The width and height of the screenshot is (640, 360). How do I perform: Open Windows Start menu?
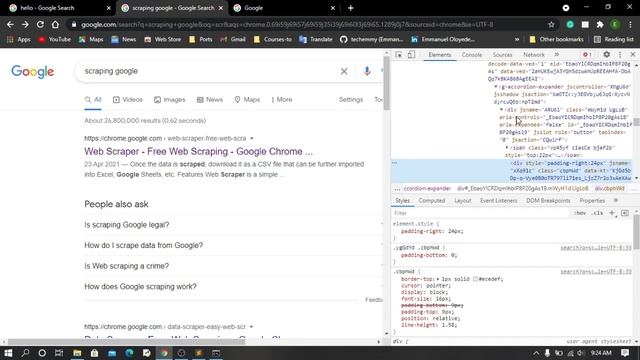(x=8, y=353)
